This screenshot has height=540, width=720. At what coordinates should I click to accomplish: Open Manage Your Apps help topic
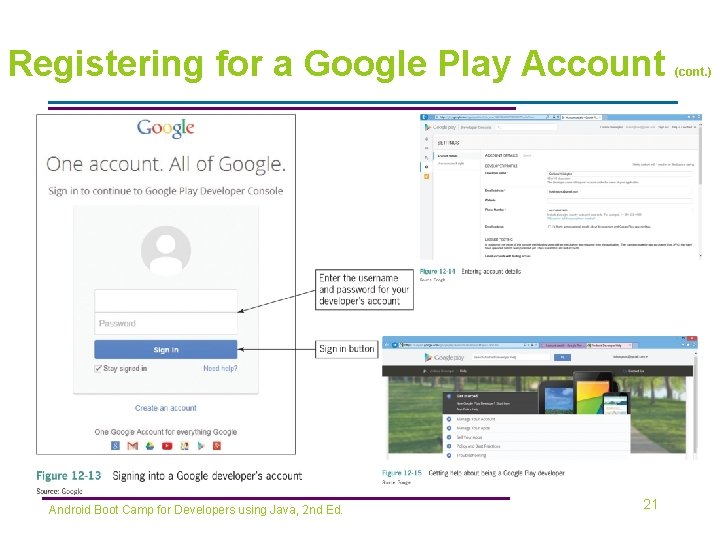[473, 428]
